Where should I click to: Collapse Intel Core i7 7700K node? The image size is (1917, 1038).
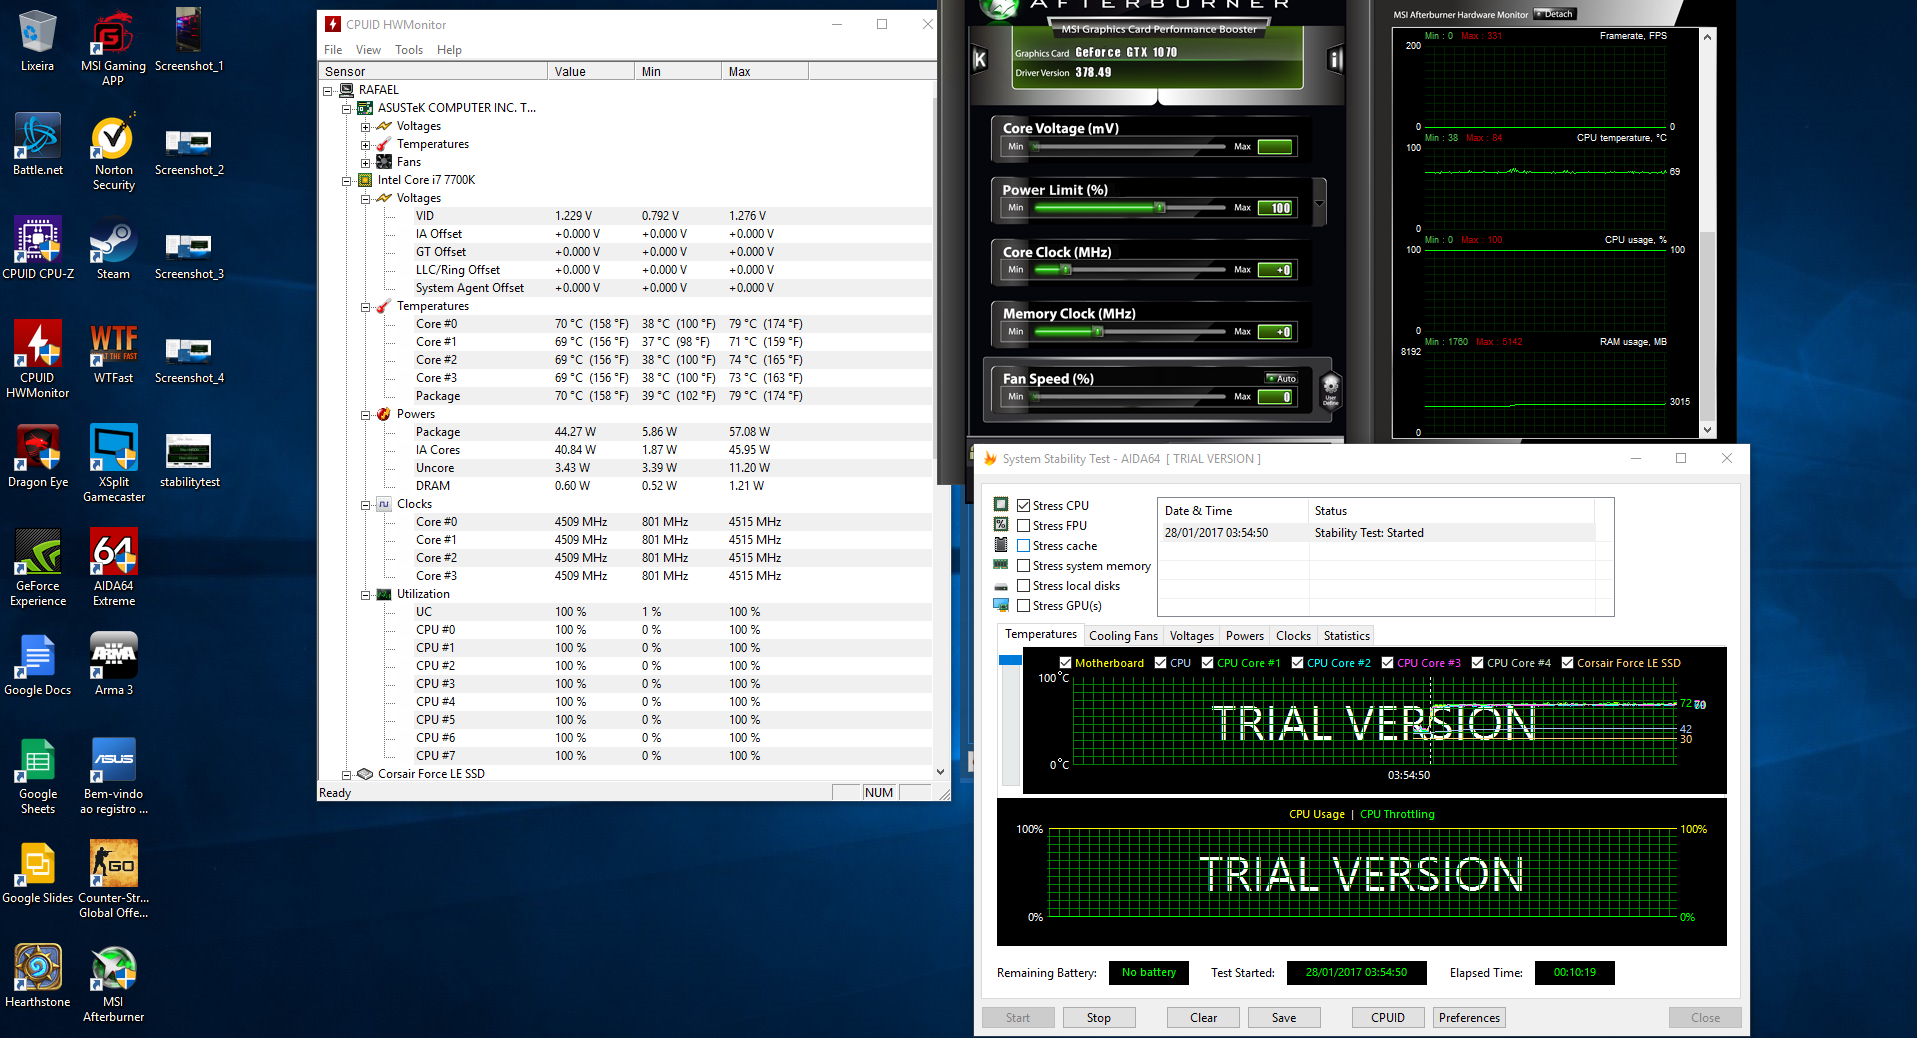point(346,181)
